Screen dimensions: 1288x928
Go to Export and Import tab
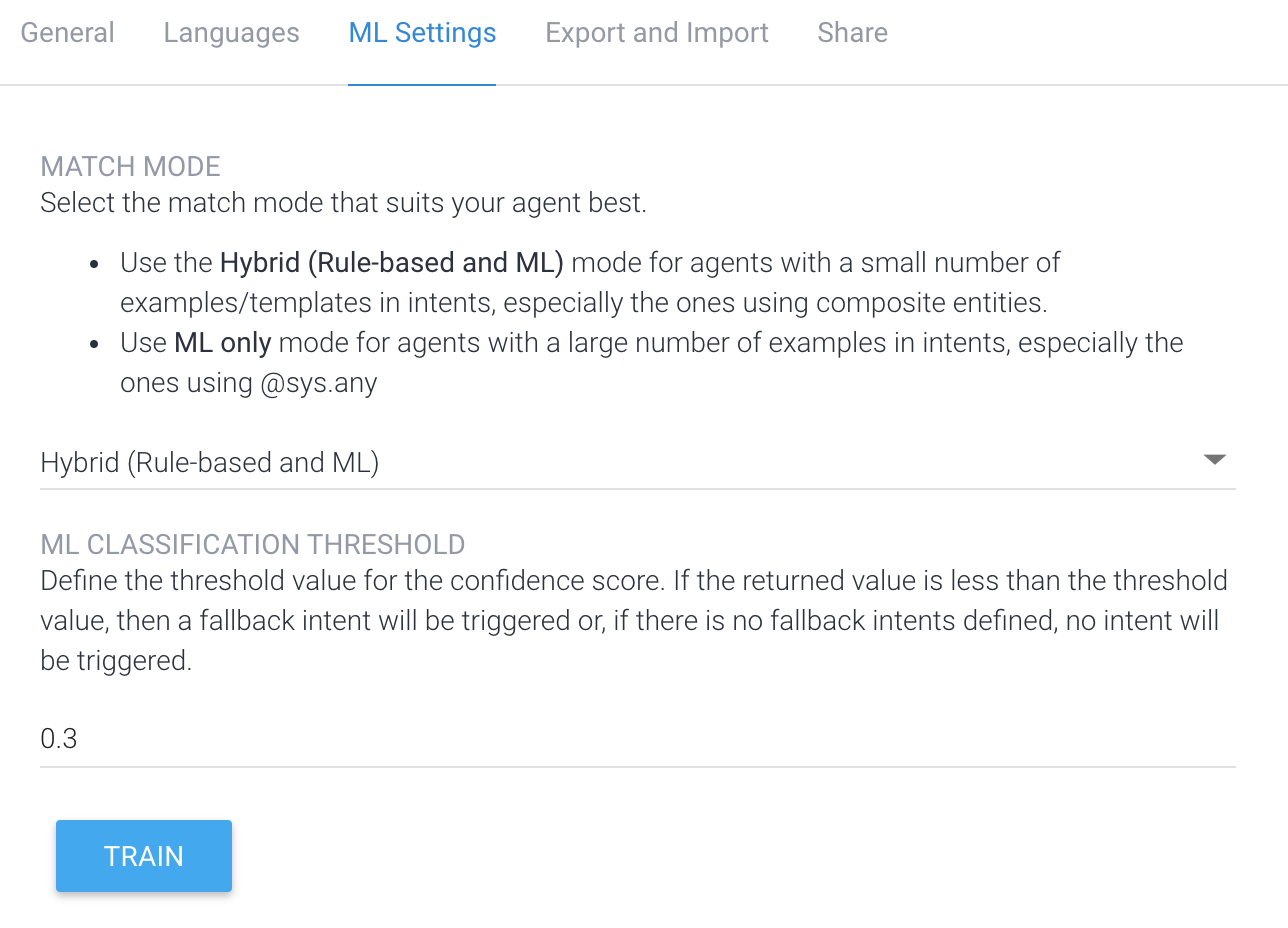click(x=656, y=33)
